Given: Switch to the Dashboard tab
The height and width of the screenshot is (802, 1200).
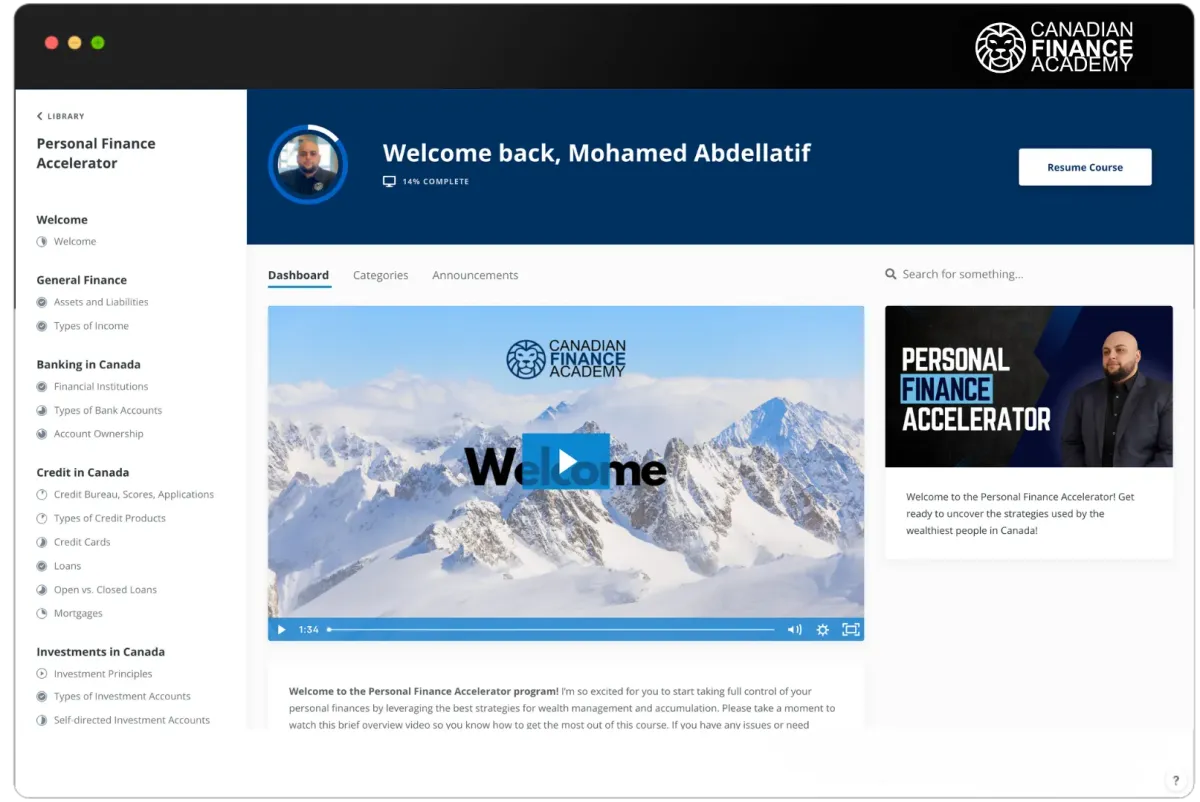Looking at the screenshot, I should [298, 275].
